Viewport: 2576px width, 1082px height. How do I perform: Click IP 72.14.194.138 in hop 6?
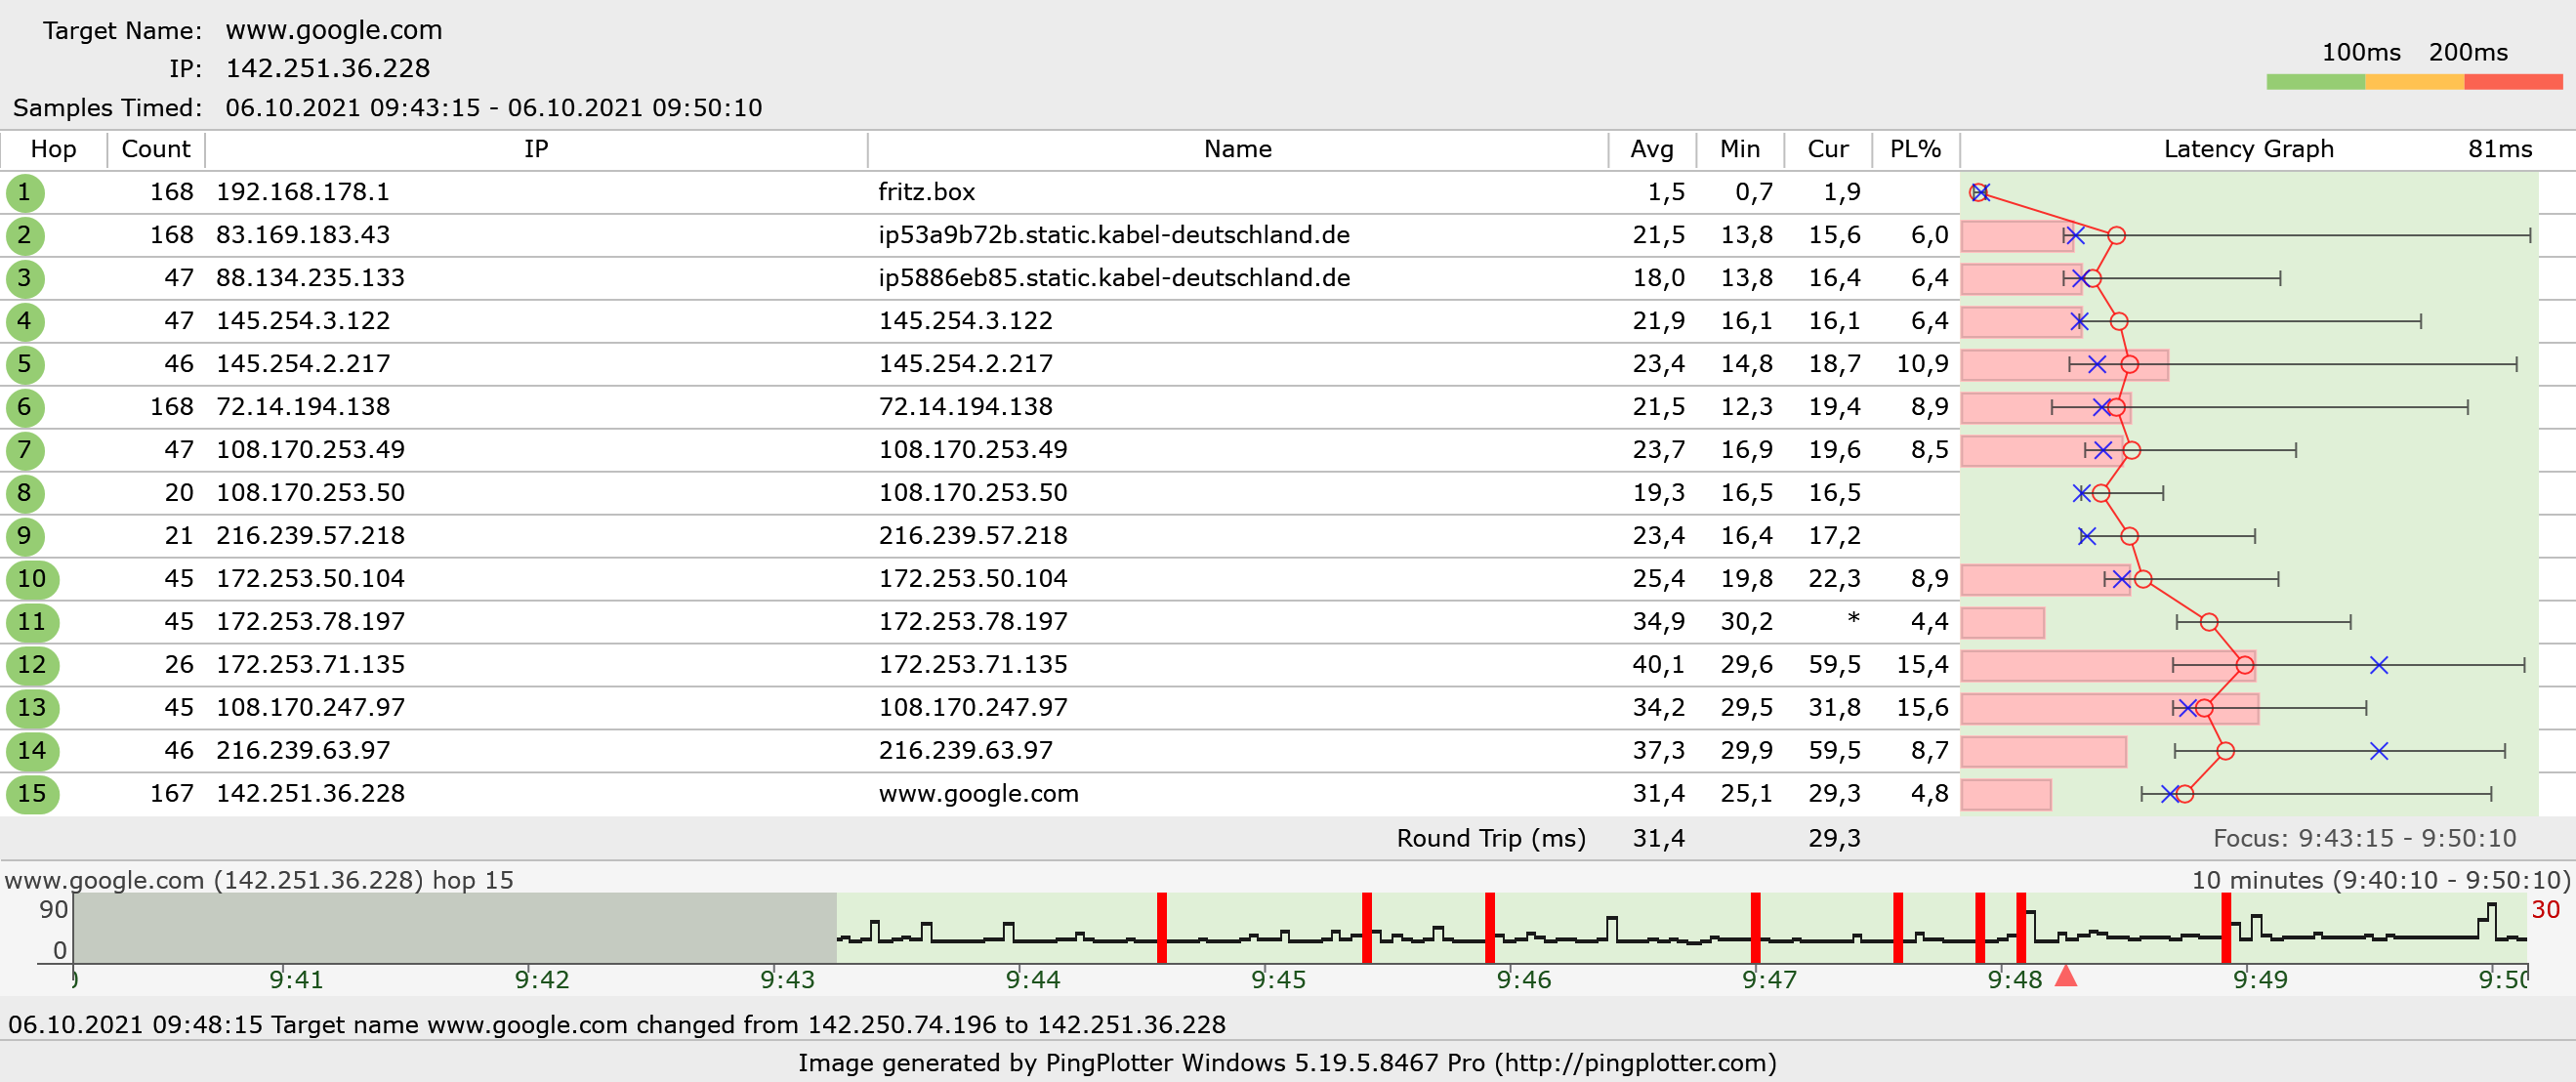[x=303, y=407]
